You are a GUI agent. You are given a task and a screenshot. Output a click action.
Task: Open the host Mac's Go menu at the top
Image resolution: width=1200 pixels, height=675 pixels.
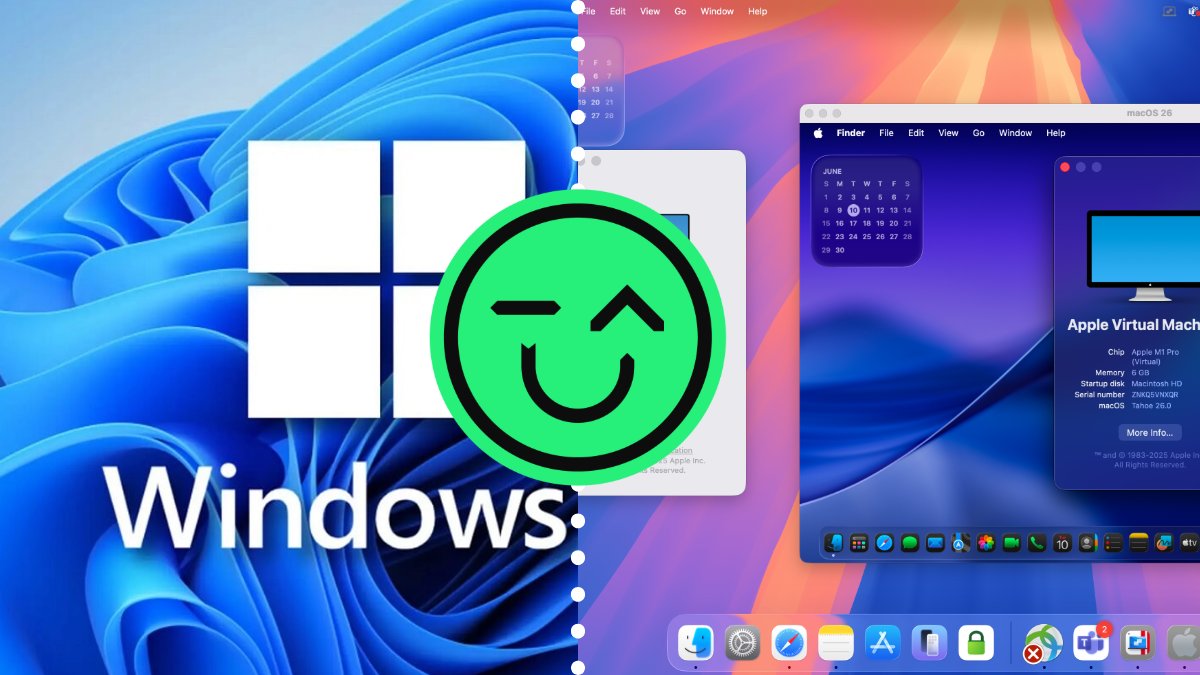[x=680, y=11]
